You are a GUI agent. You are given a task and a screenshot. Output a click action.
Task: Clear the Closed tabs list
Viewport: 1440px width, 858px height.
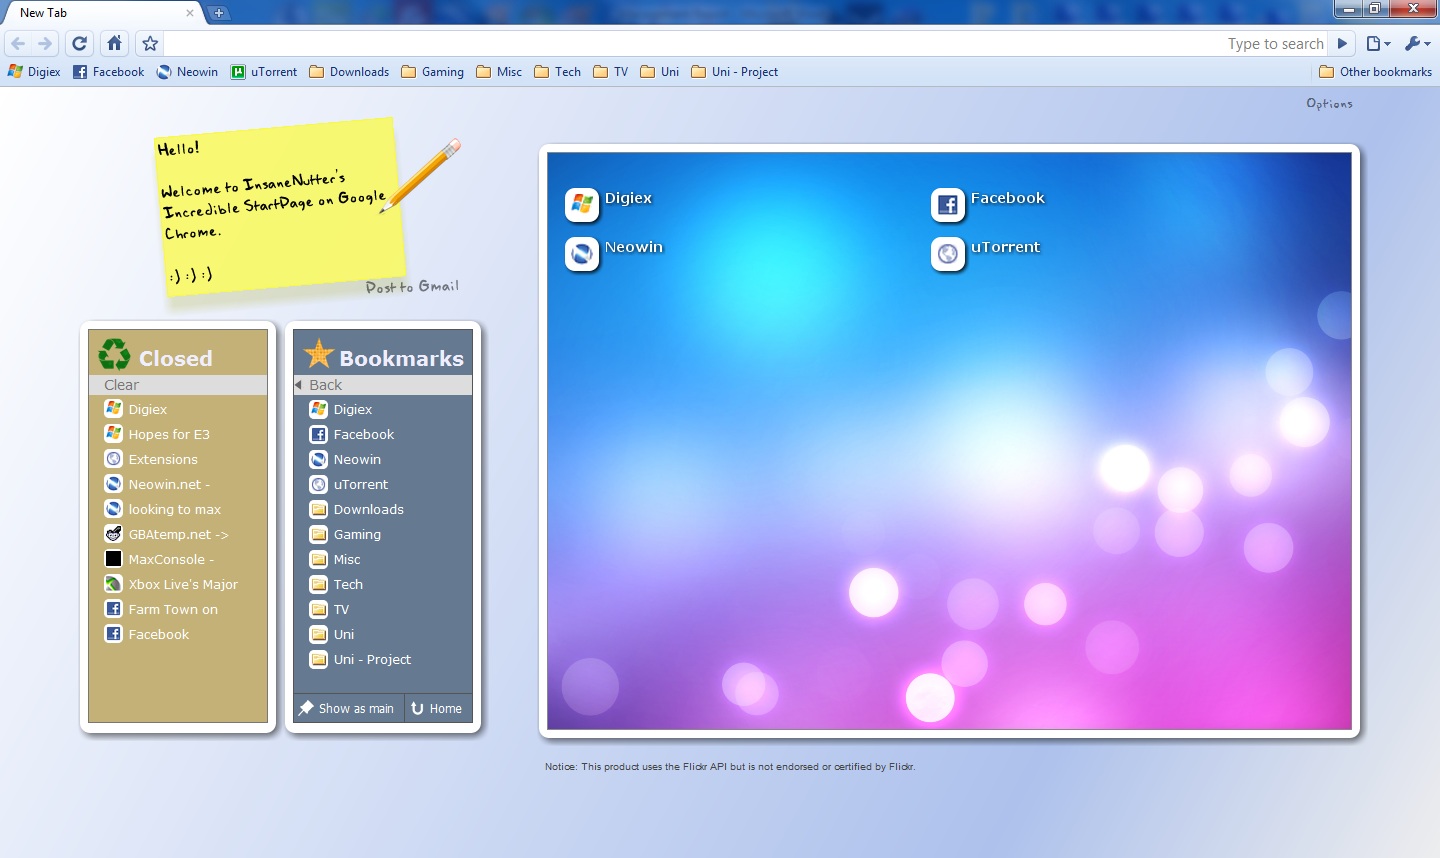coord(122,385)
